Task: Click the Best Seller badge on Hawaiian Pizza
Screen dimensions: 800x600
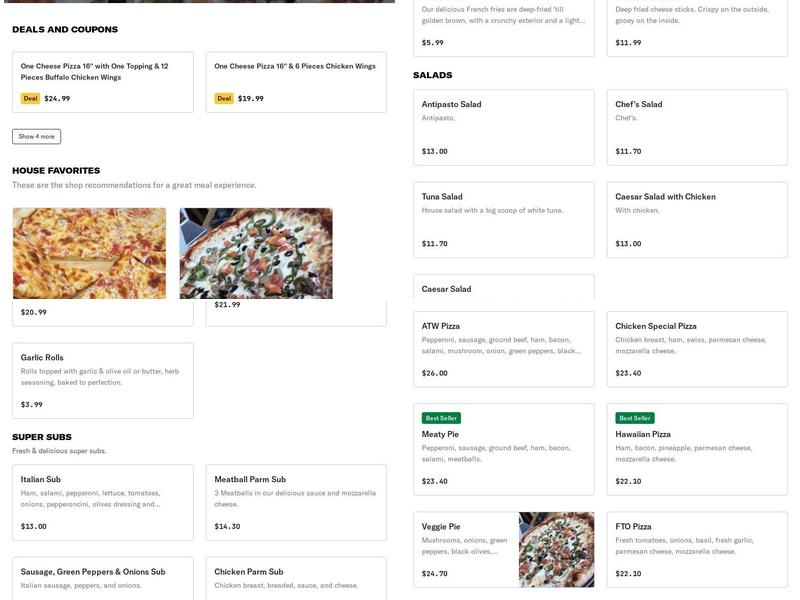Action: [635, 418]
